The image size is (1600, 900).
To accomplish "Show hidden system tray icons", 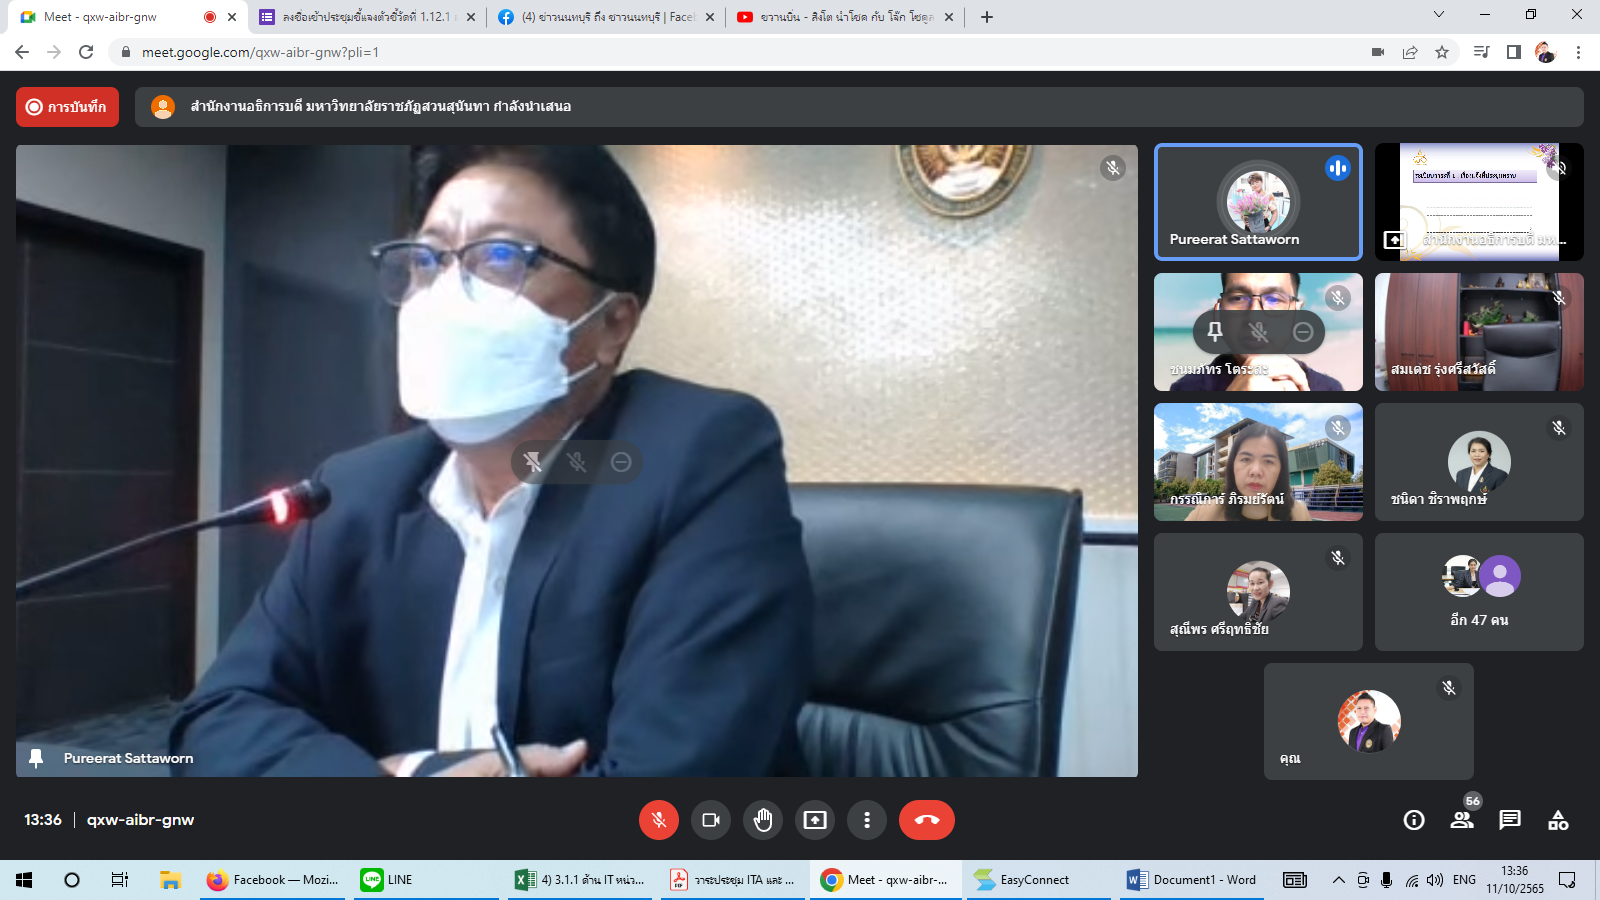I will click(x=1338, y=880).
